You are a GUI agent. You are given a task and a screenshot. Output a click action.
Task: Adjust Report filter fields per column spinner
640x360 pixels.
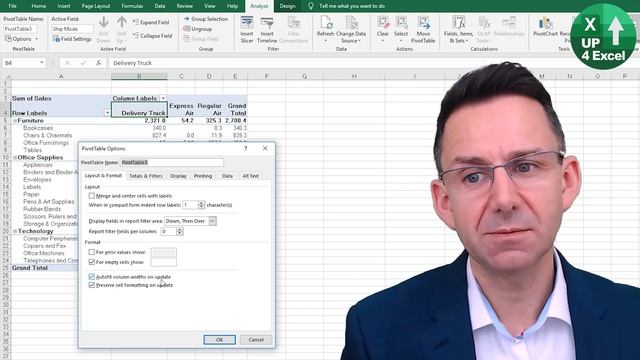tap(180, 231)
